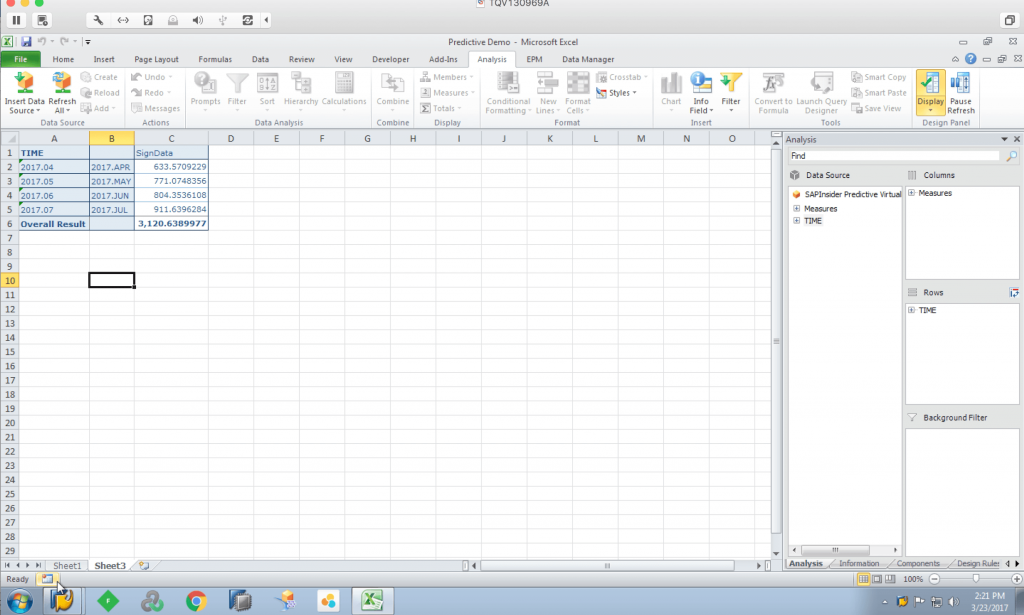Open the Calculations tool
Viewport: 1024px width, 615px height.
point(344,89)
